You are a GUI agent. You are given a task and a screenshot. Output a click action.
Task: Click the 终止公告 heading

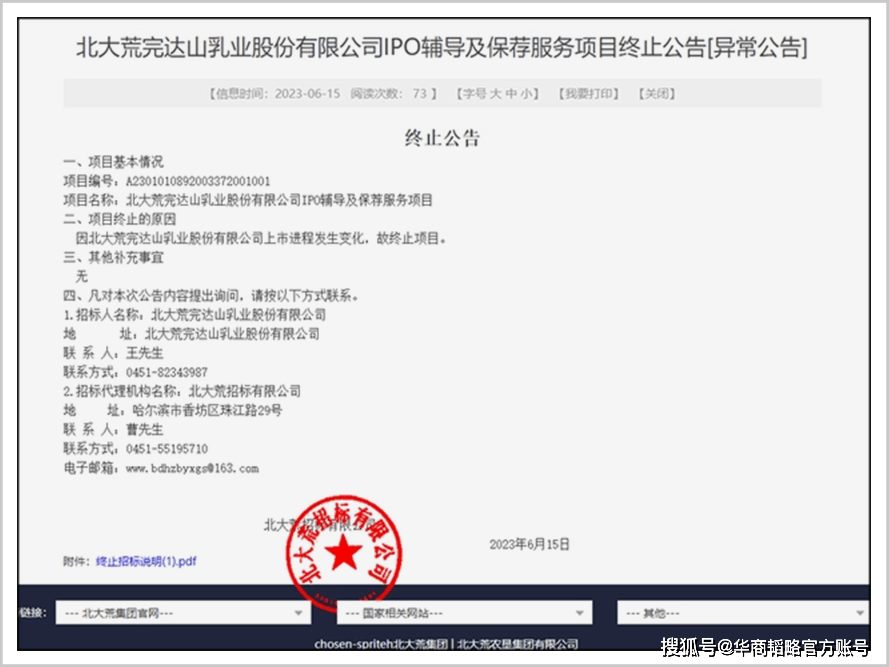(x=442, y=138)
